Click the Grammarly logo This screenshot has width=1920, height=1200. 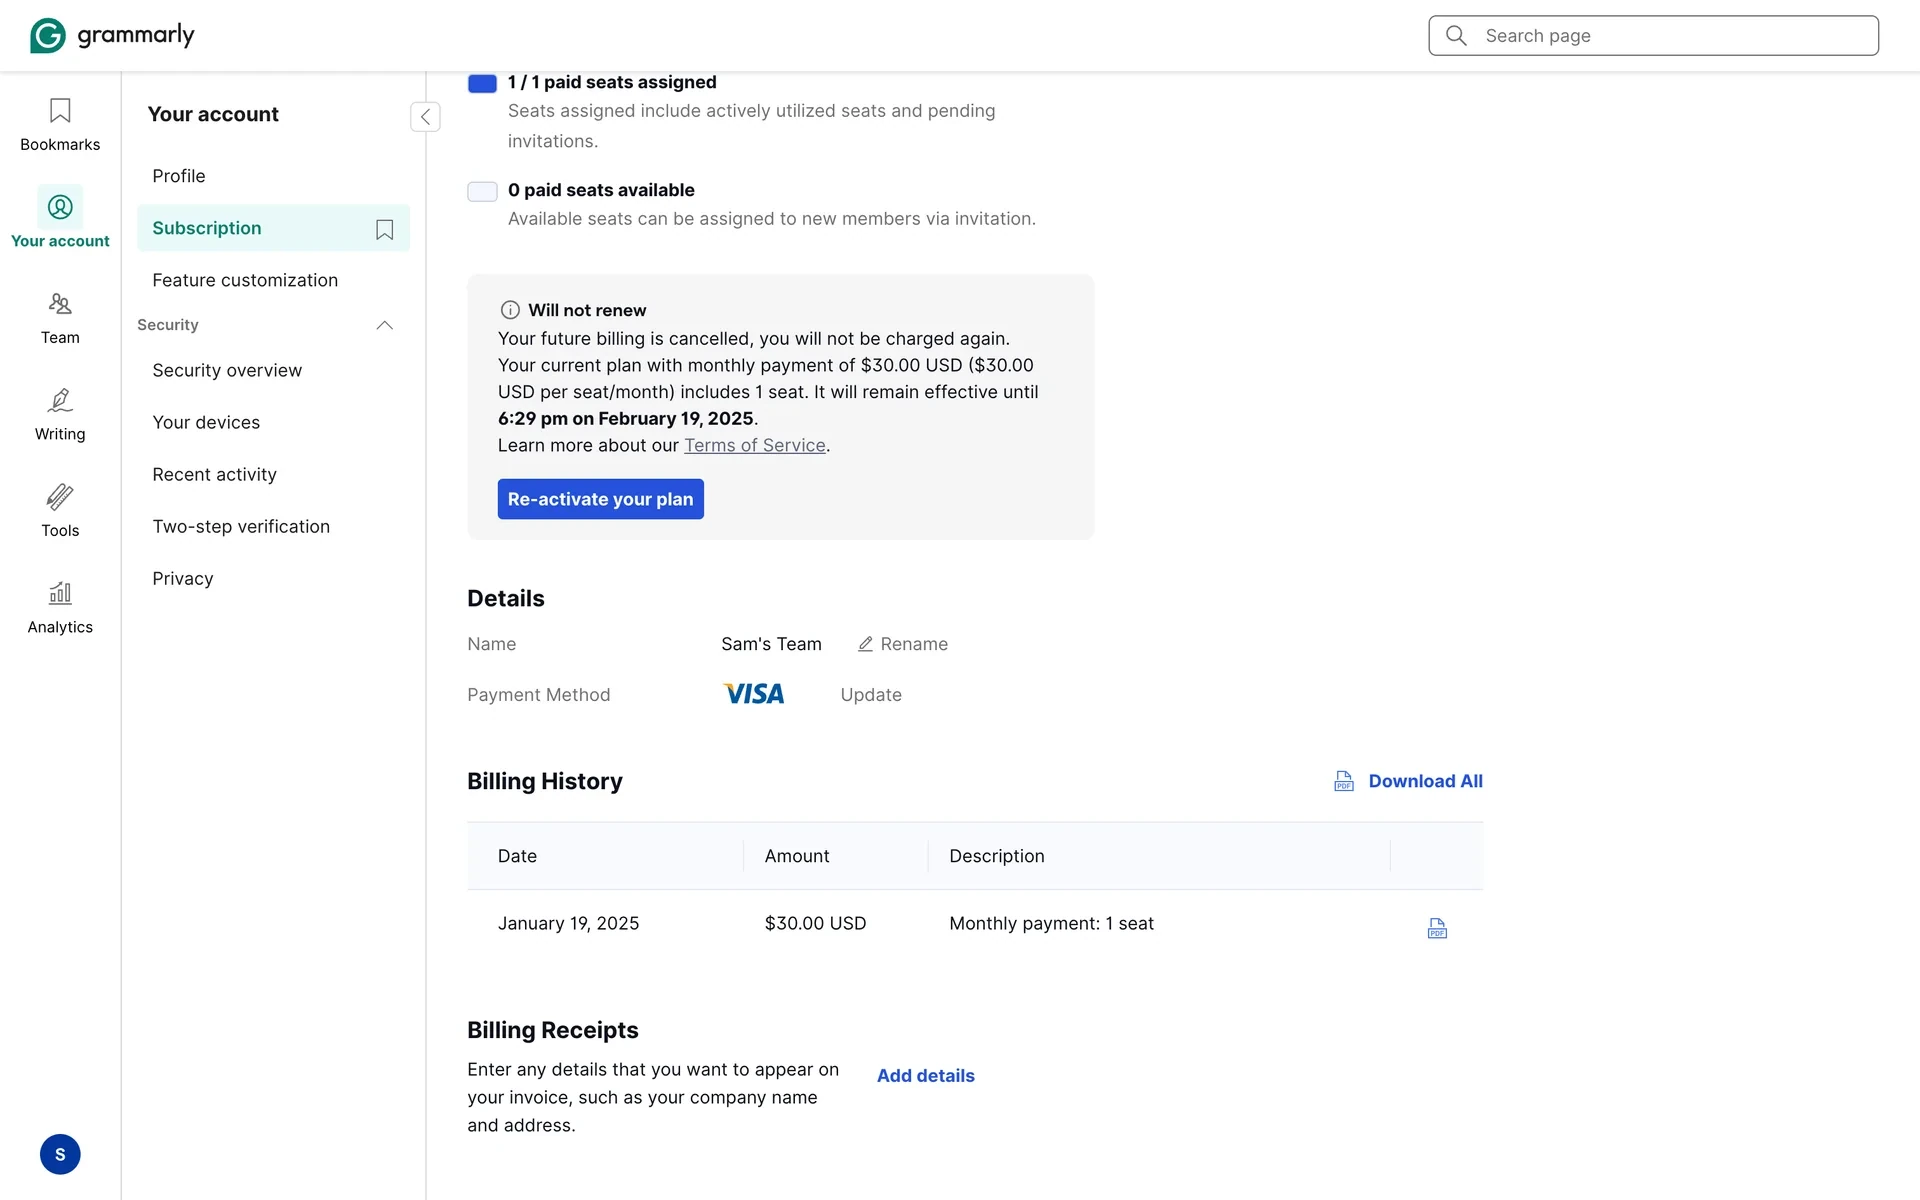click(x=112, y=35)
